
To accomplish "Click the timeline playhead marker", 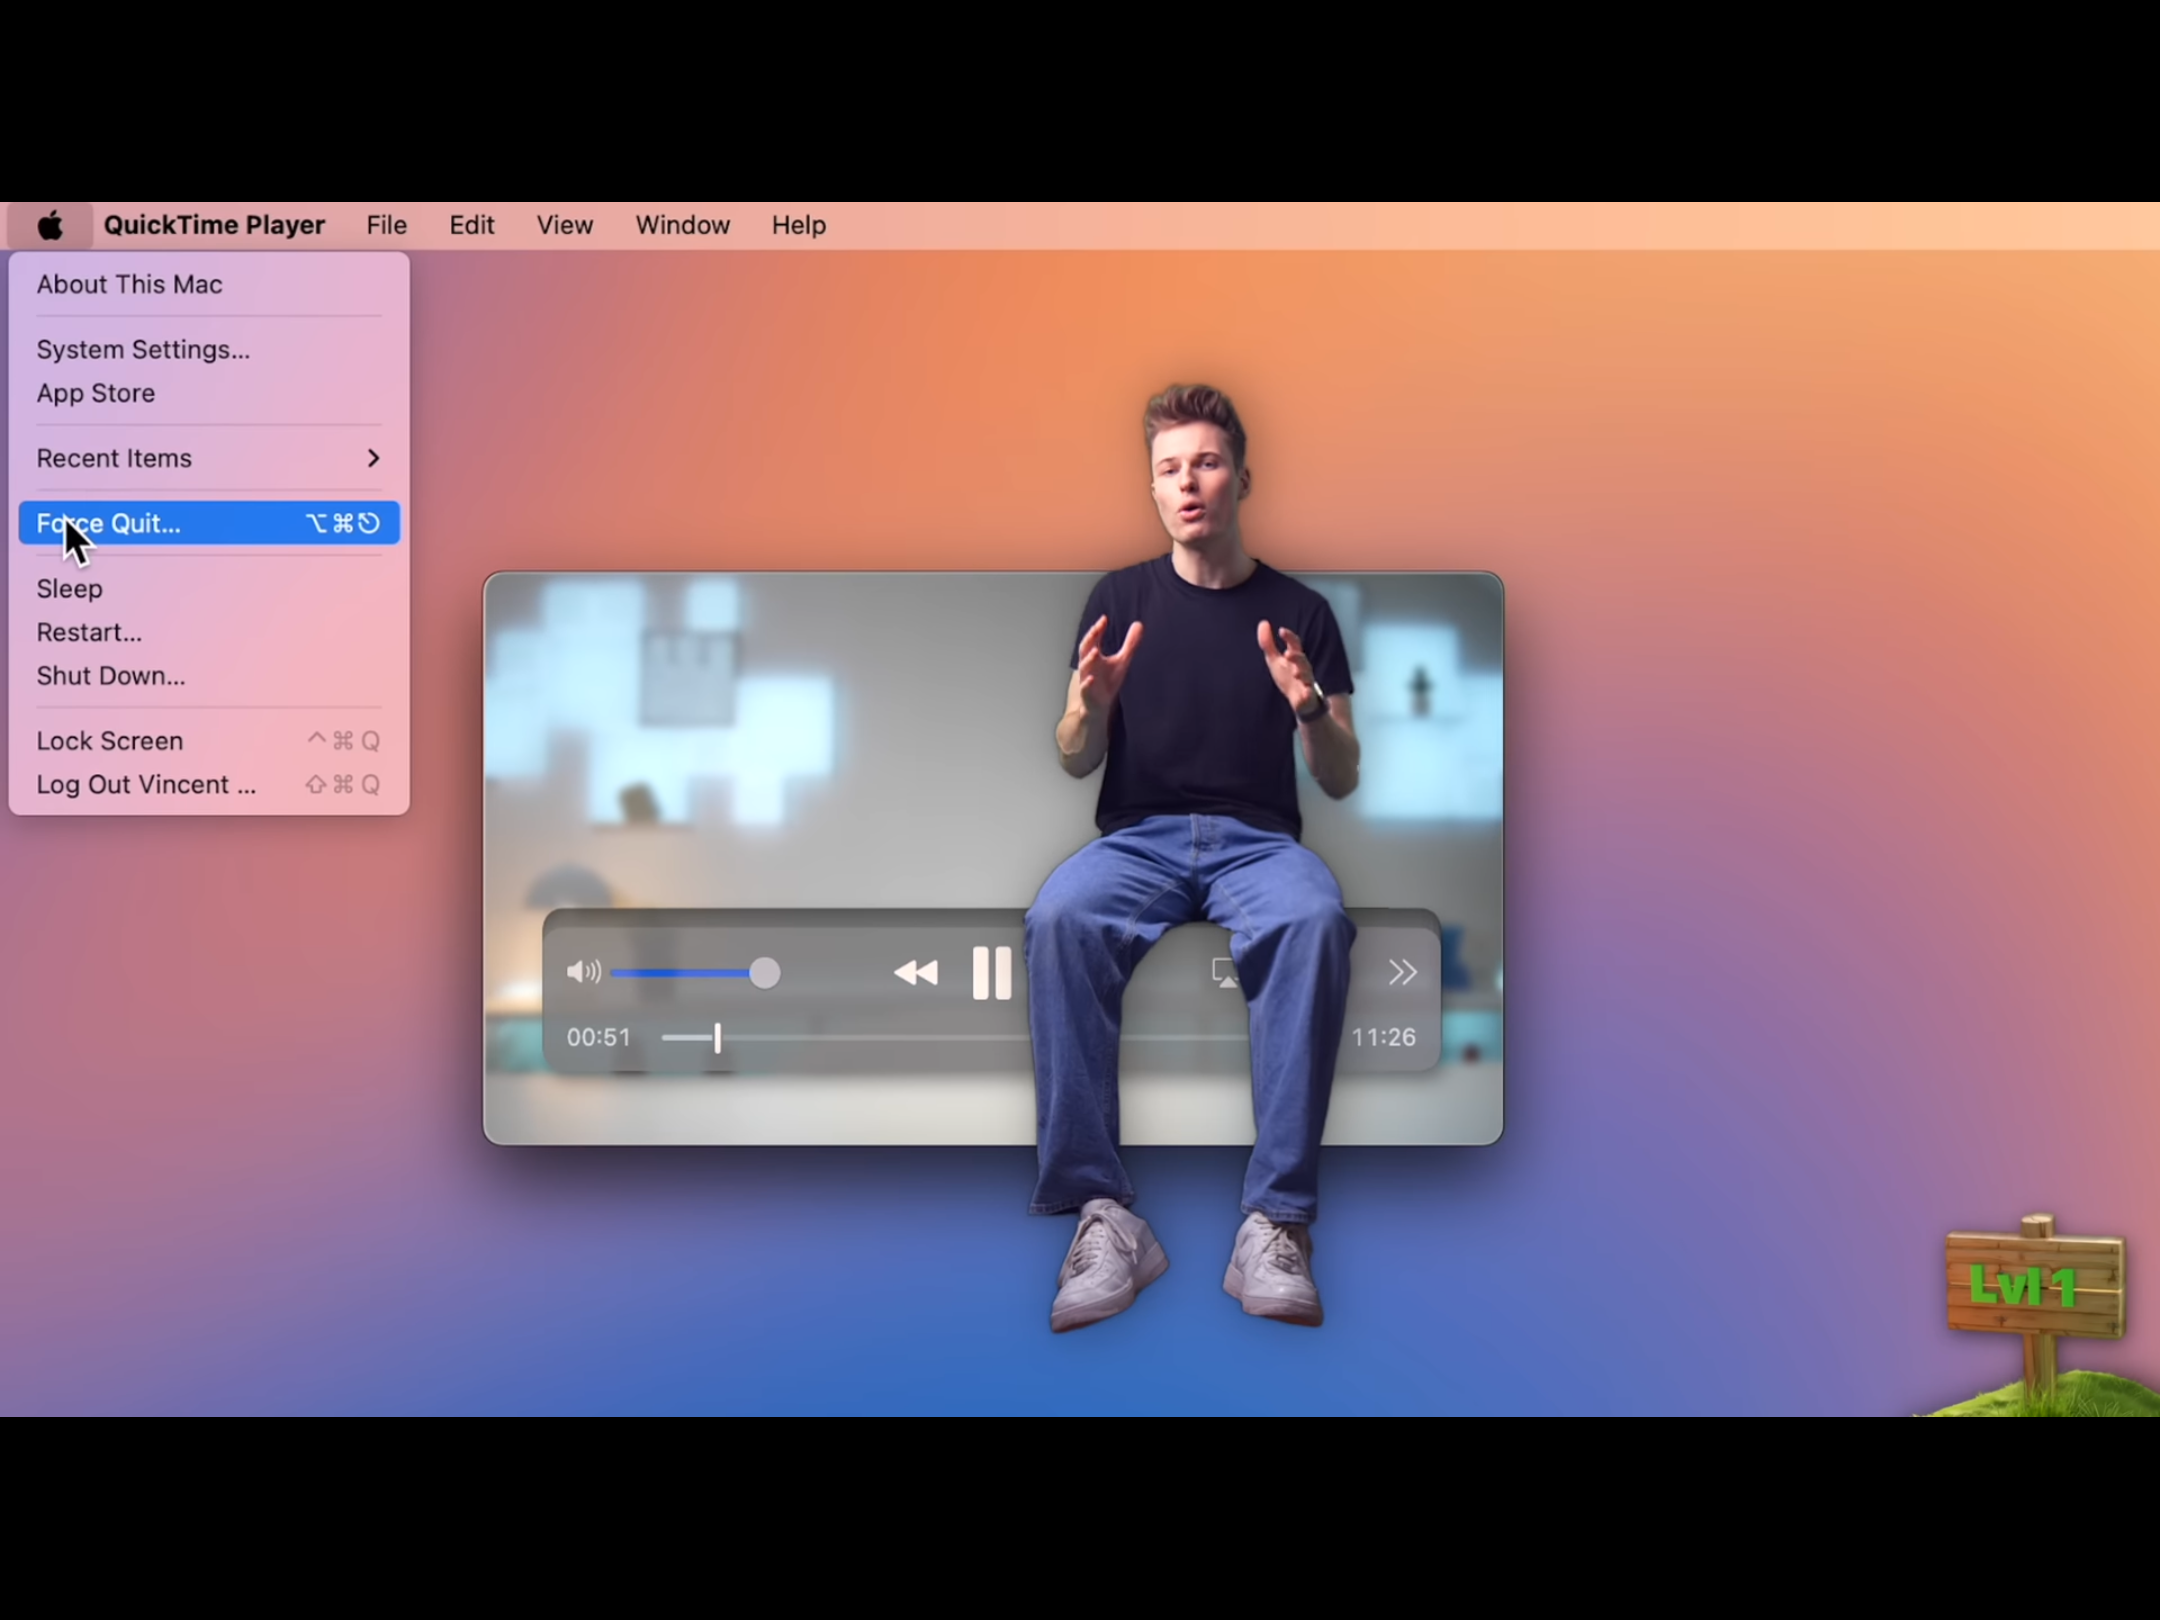I will click(717, 1038).
